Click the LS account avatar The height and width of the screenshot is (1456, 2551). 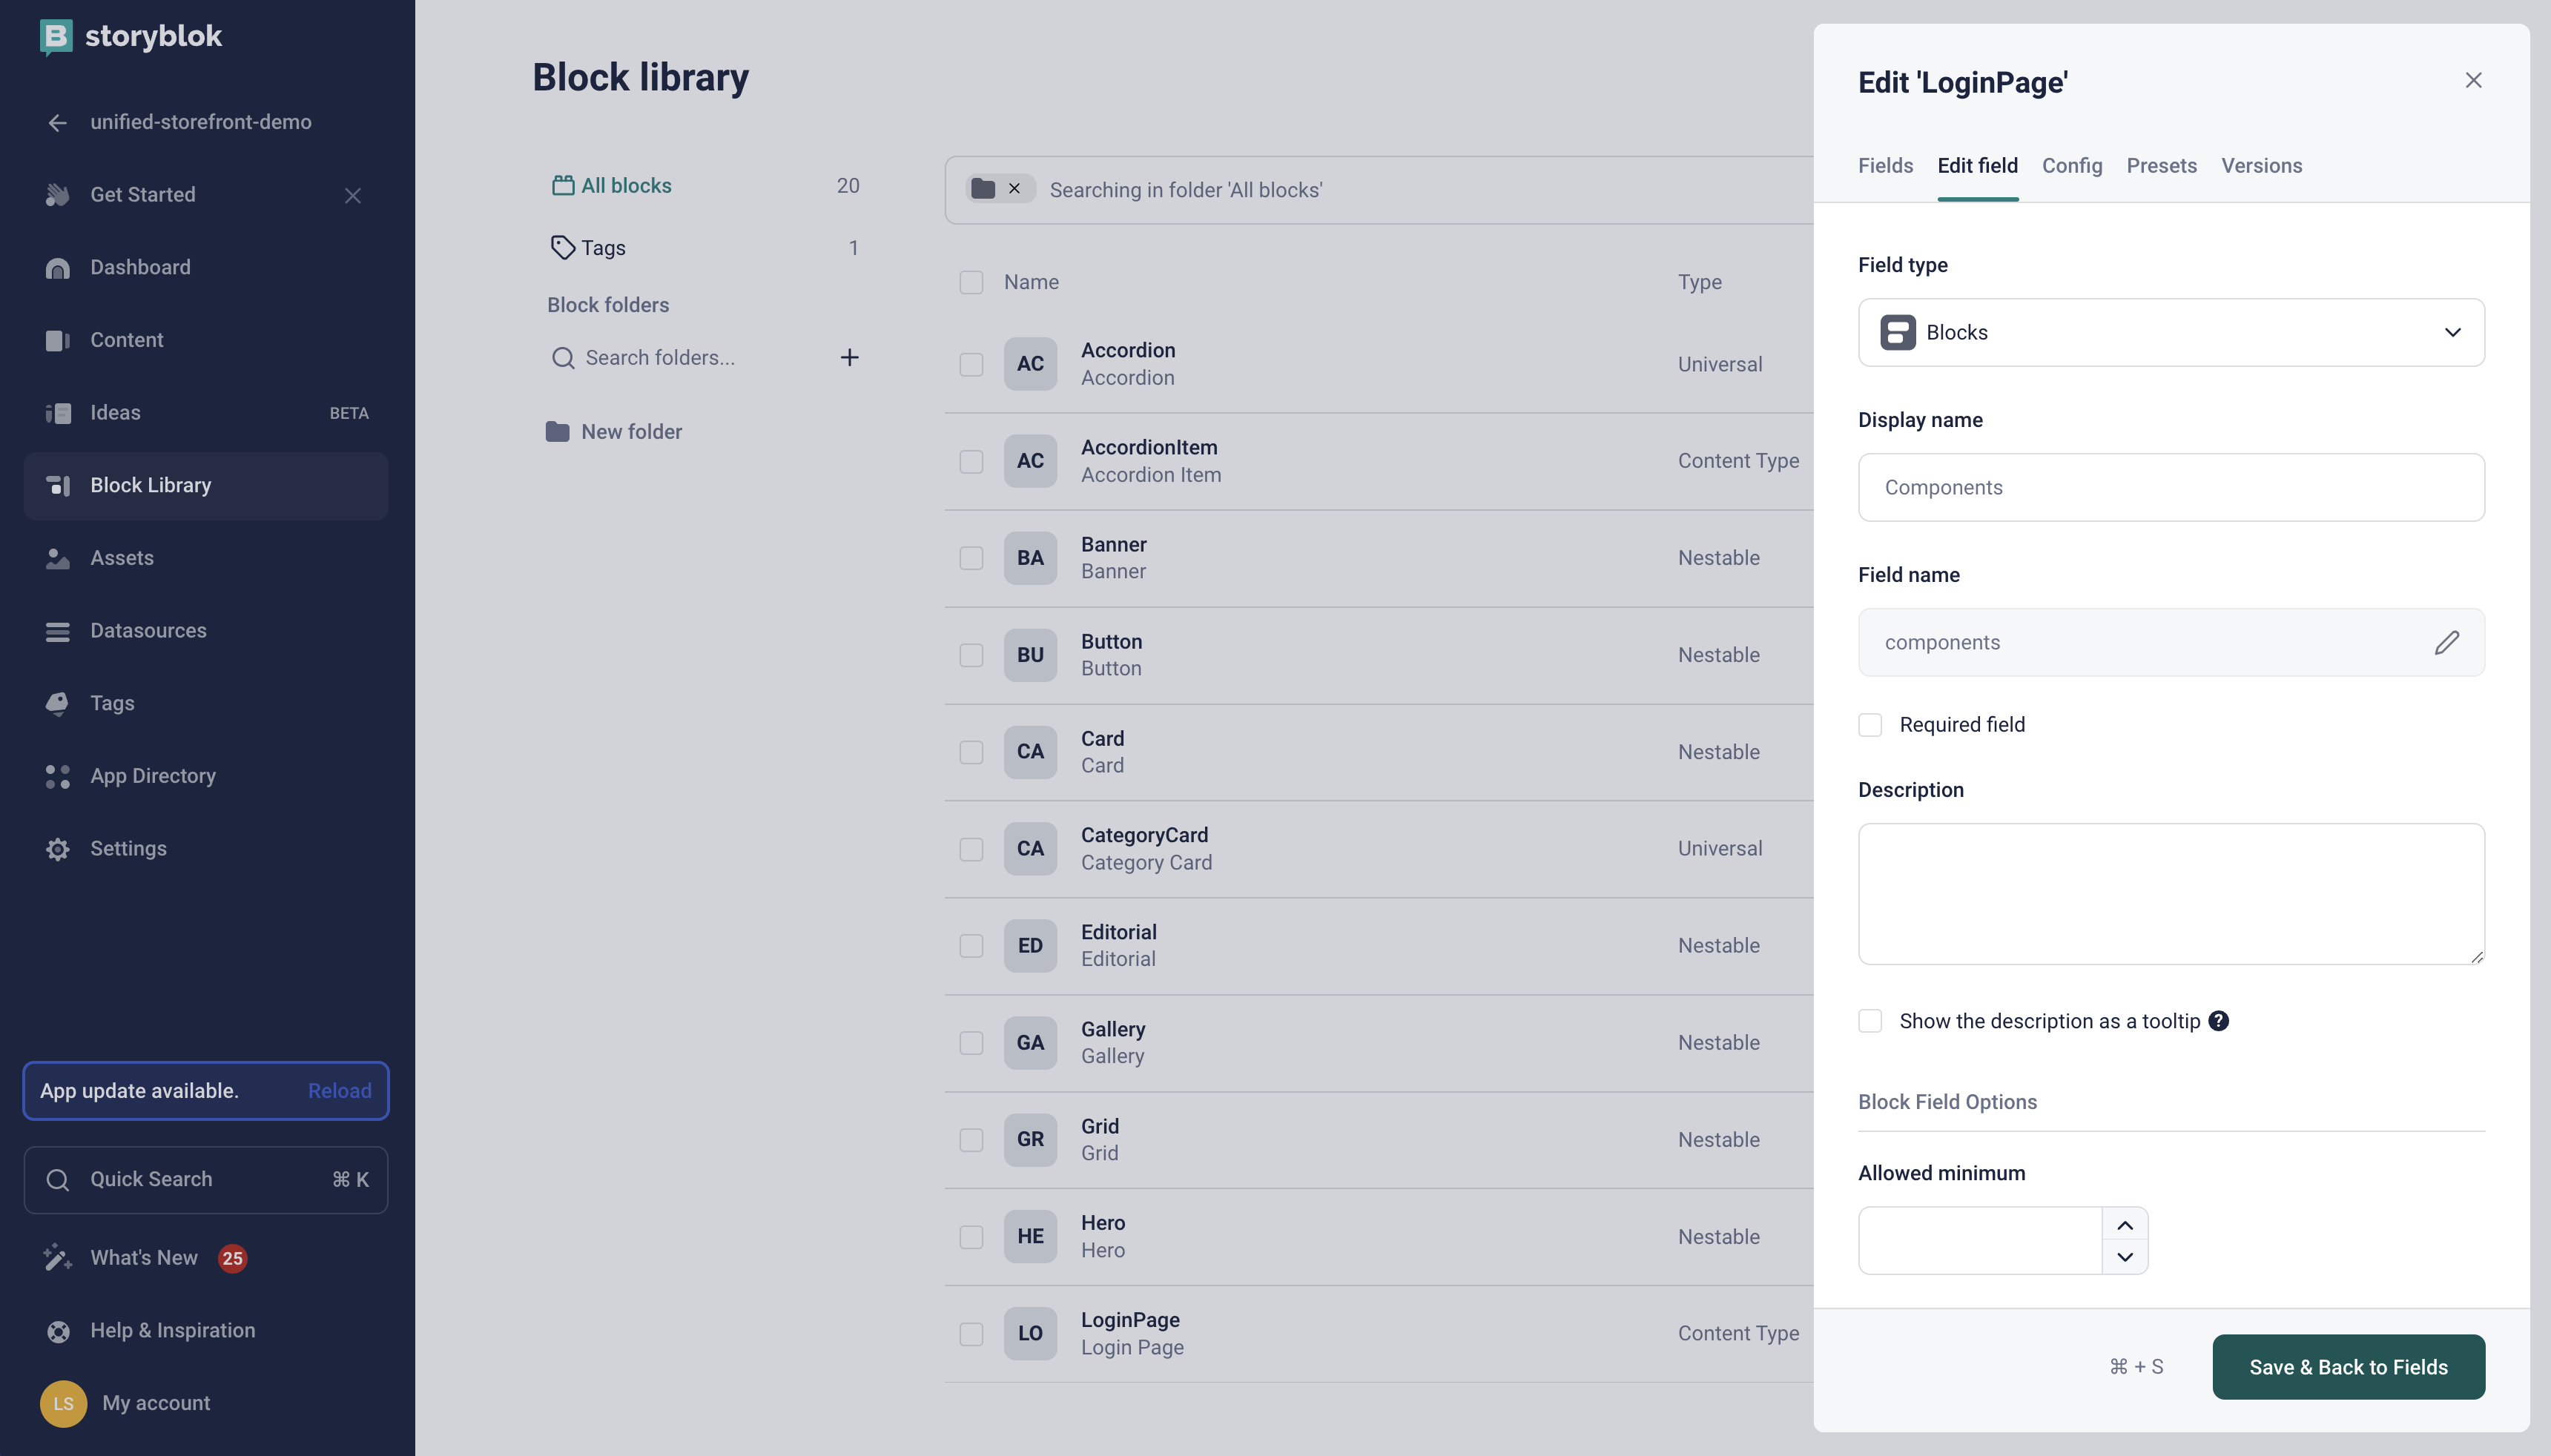[x=63, y=1403]
